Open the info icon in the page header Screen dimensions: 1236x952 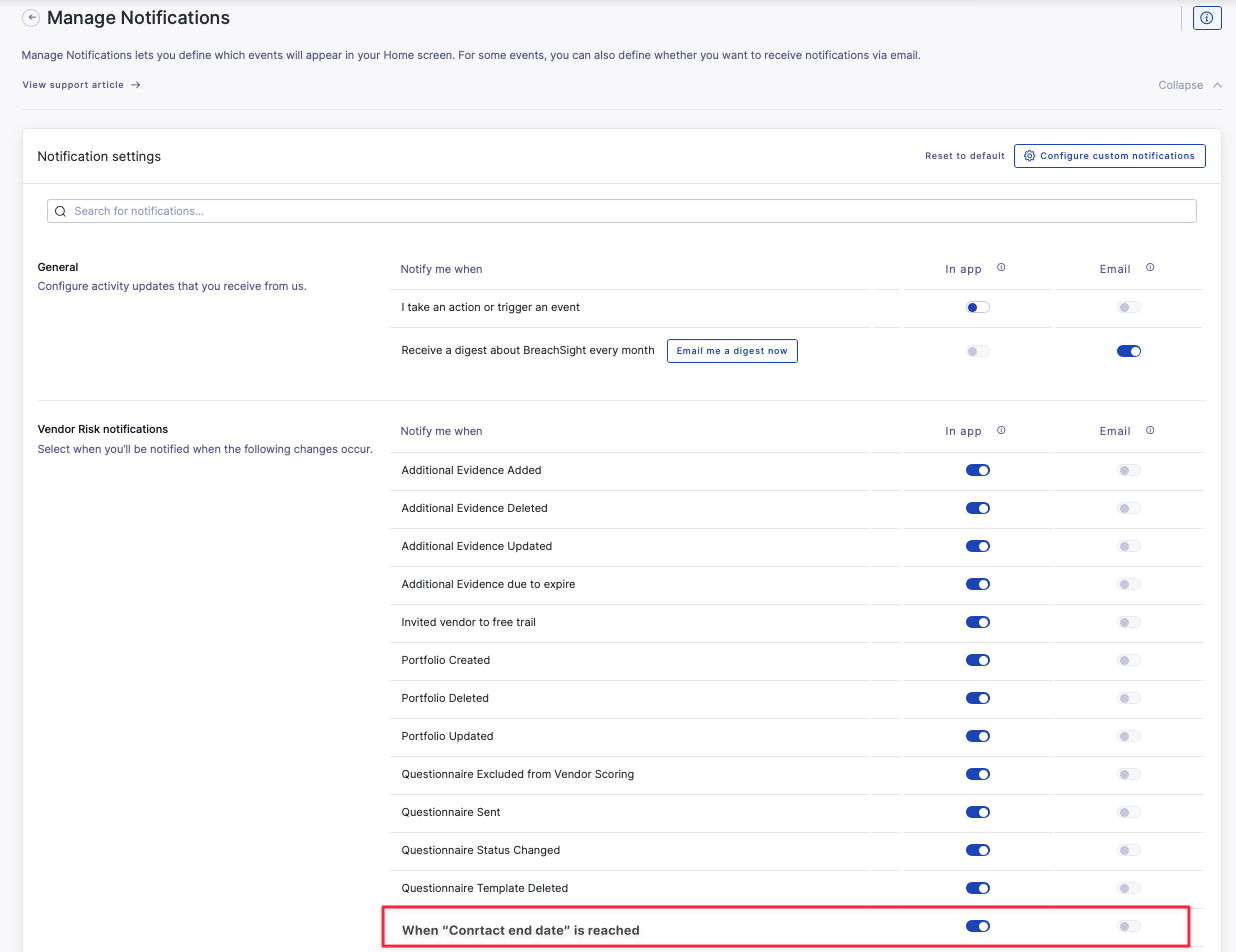pos(1207,18)
